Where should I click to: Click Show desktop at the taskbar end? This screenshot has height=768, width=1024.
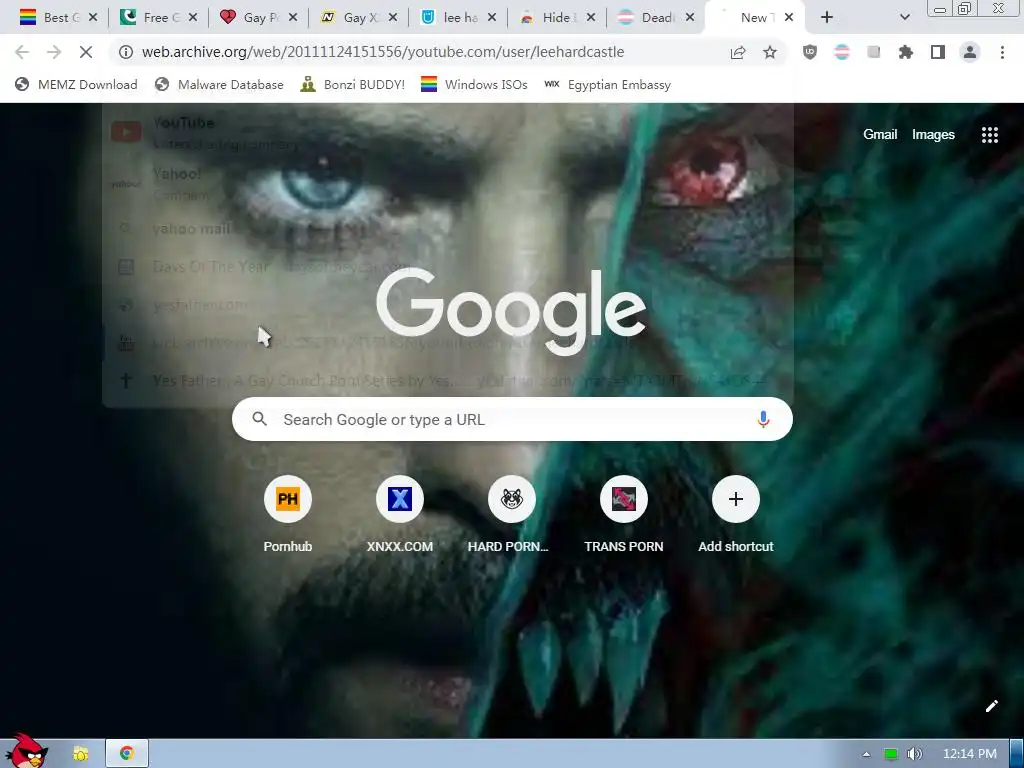pyautogui.click(x=1017, y=754)
